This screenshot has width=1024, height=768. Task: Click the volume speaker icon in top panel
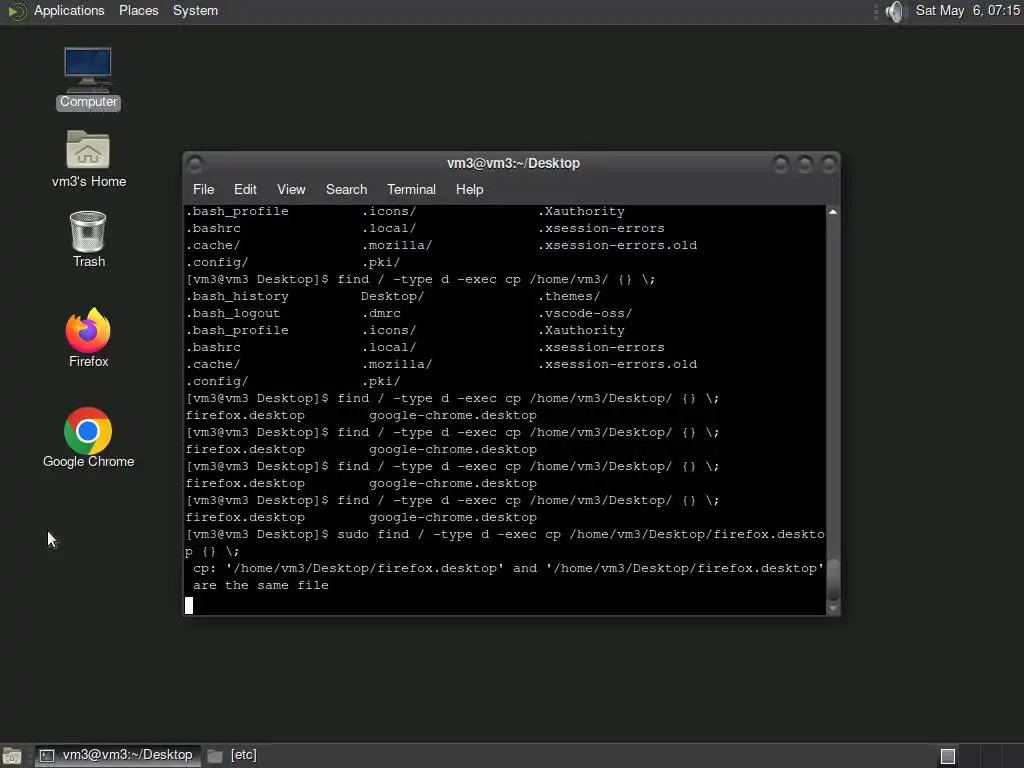pyautogui.click(x=895, y=11)
